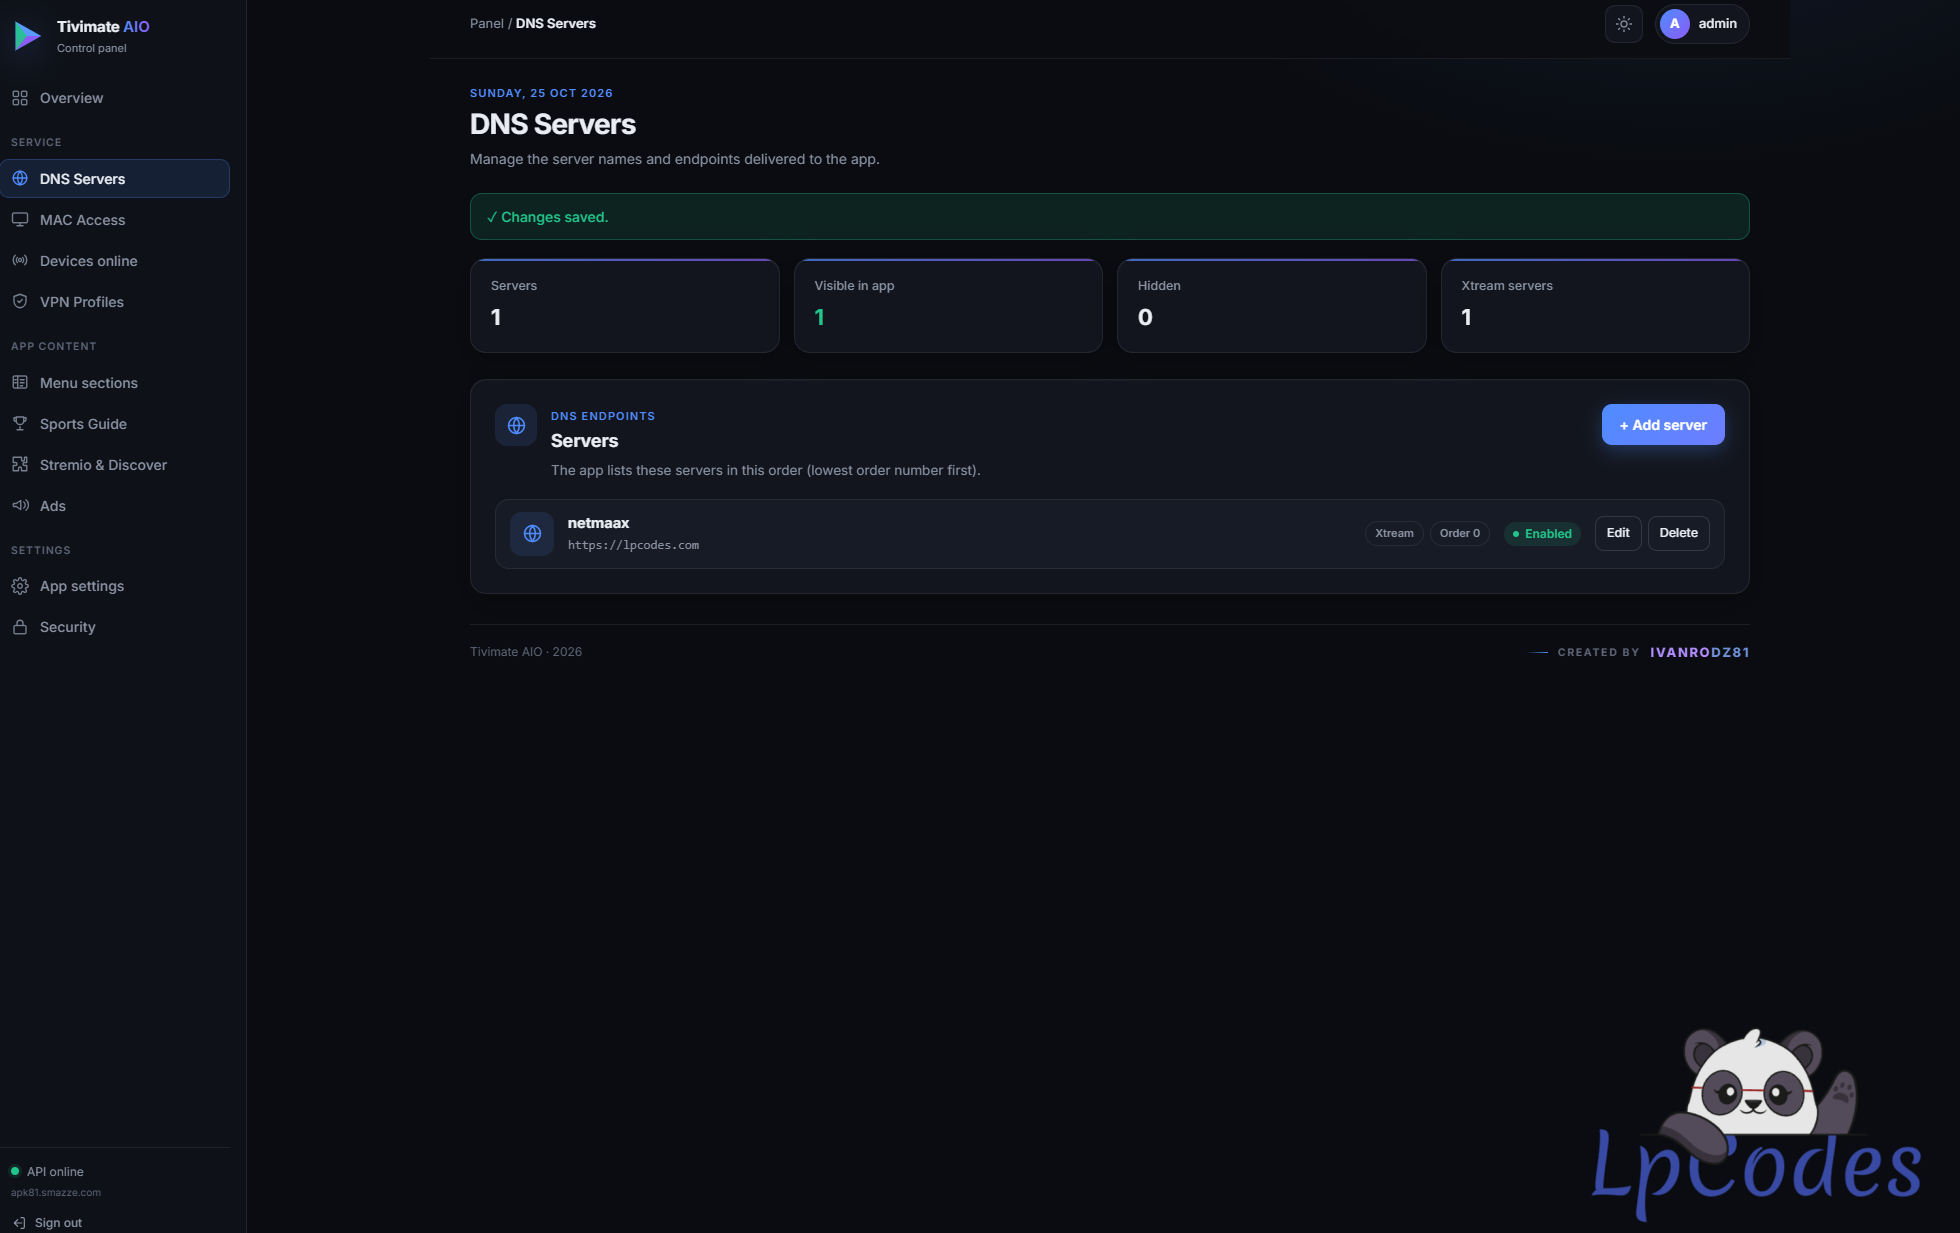Click the Order 0 badge
Screen dimensions: 1960x1233
coord(1460,534)
